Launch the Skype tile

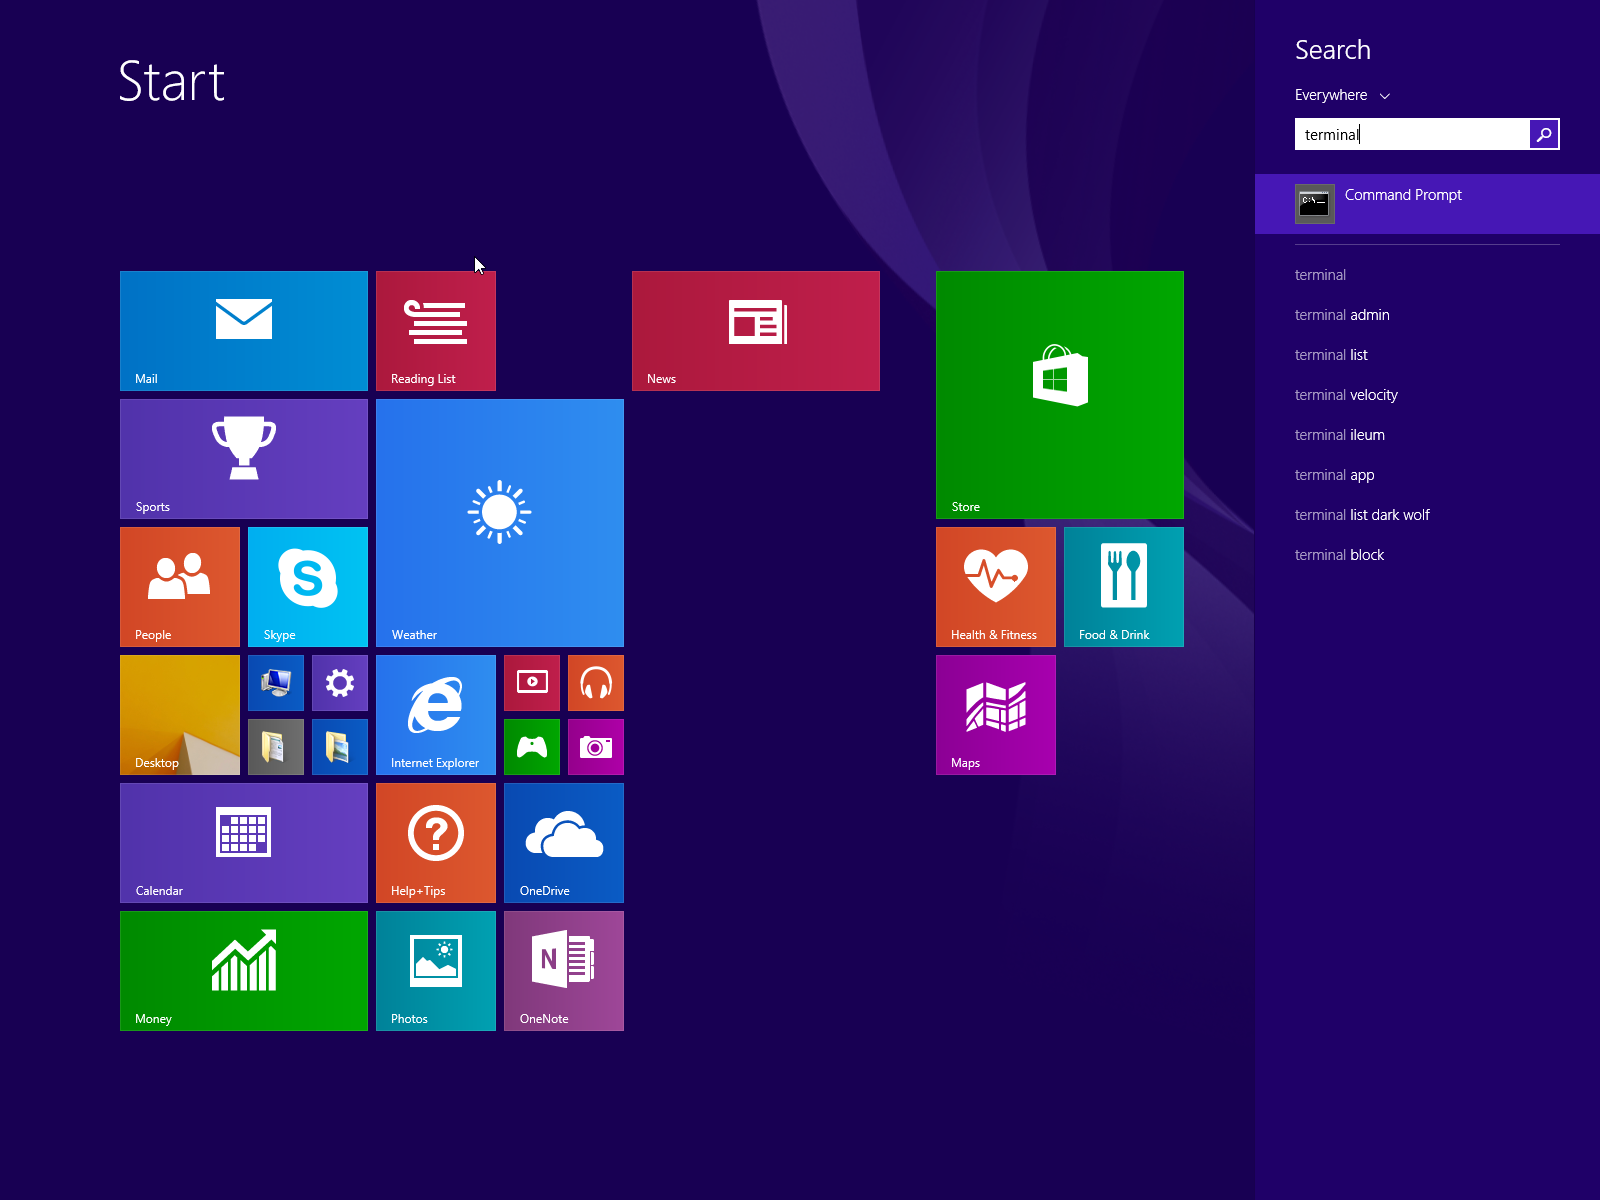pyautogui.click(x=307, y=586)
